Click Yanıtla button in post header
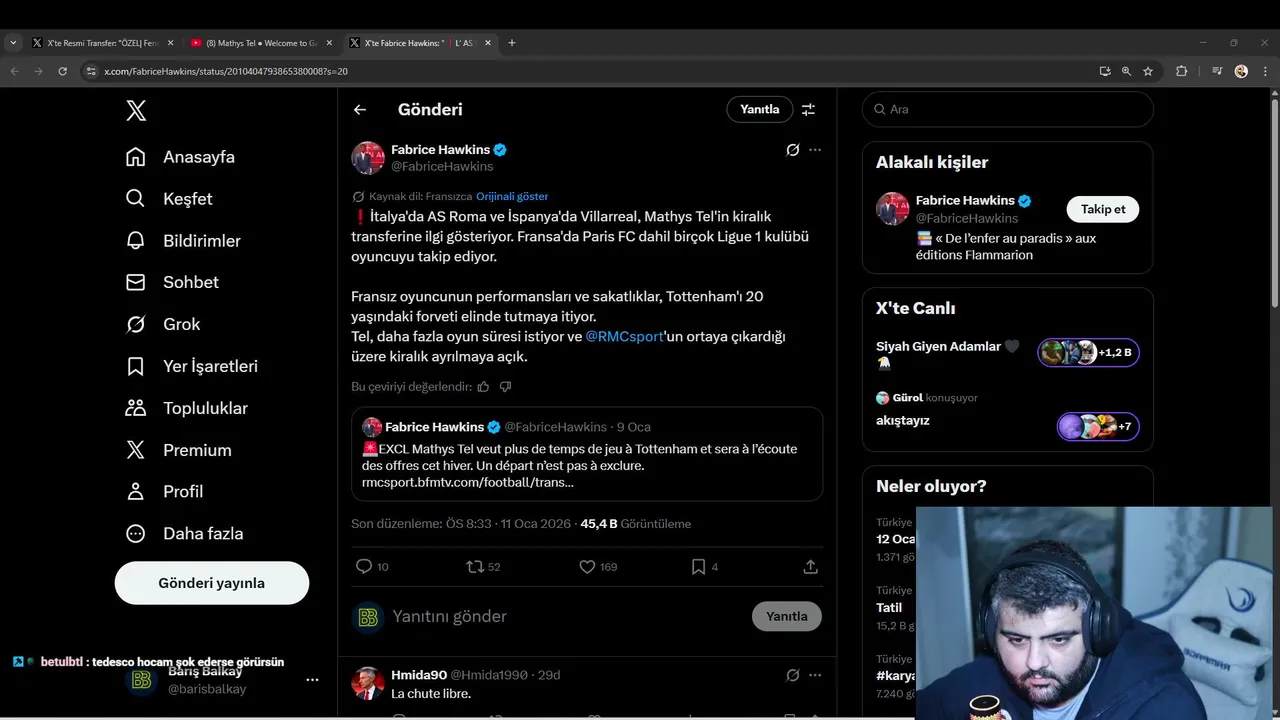Viewport: 1280px width, 720px height. (760, 109)
